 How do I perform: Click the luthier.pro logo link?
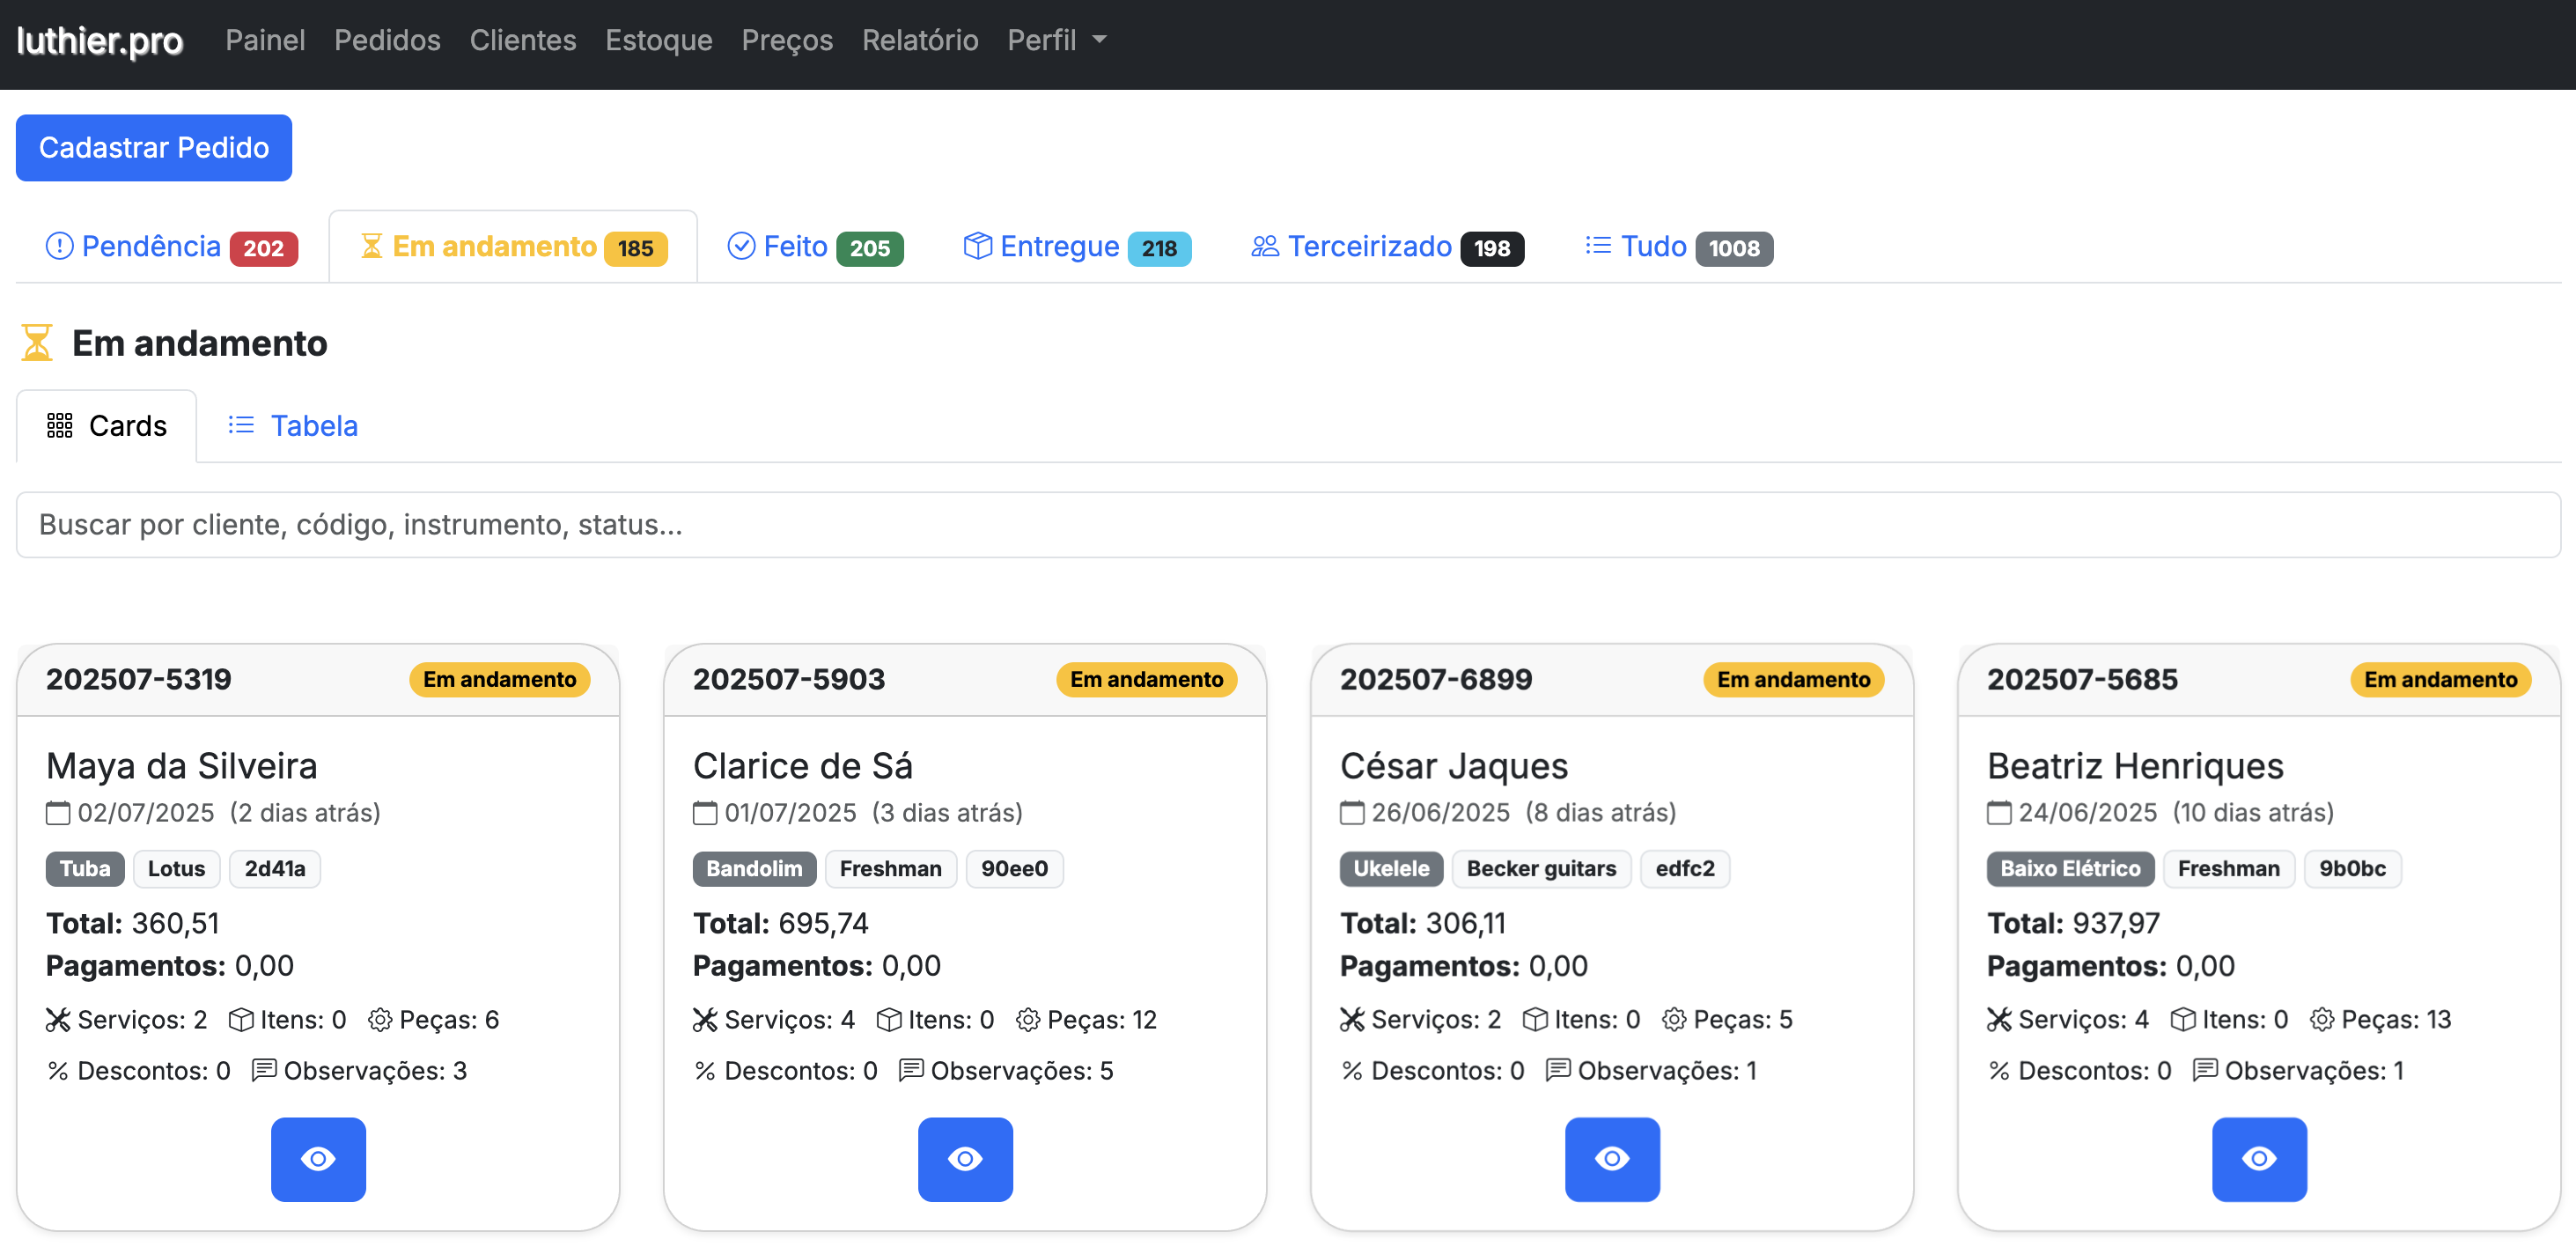(x=99, y=40)
